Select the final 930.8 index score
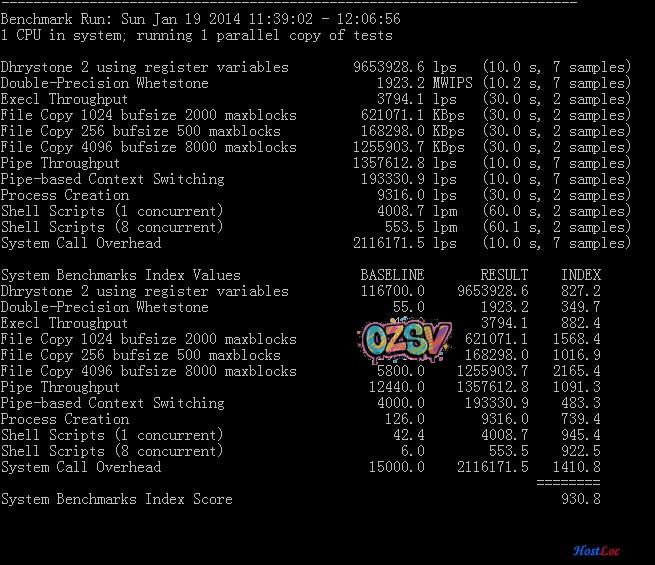Image resolution: width=655 pixels, height=565 pixels. 580,499
